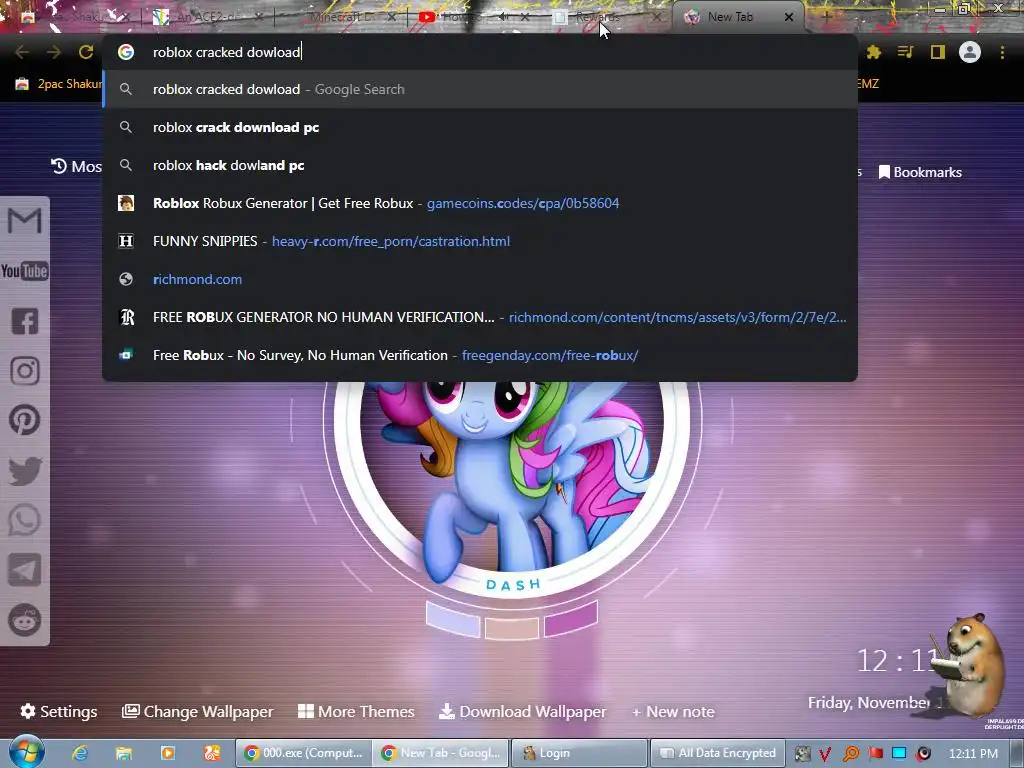The image size is (1024, 768).
Task: Open the media player taskbar icon
Action: 168,753
